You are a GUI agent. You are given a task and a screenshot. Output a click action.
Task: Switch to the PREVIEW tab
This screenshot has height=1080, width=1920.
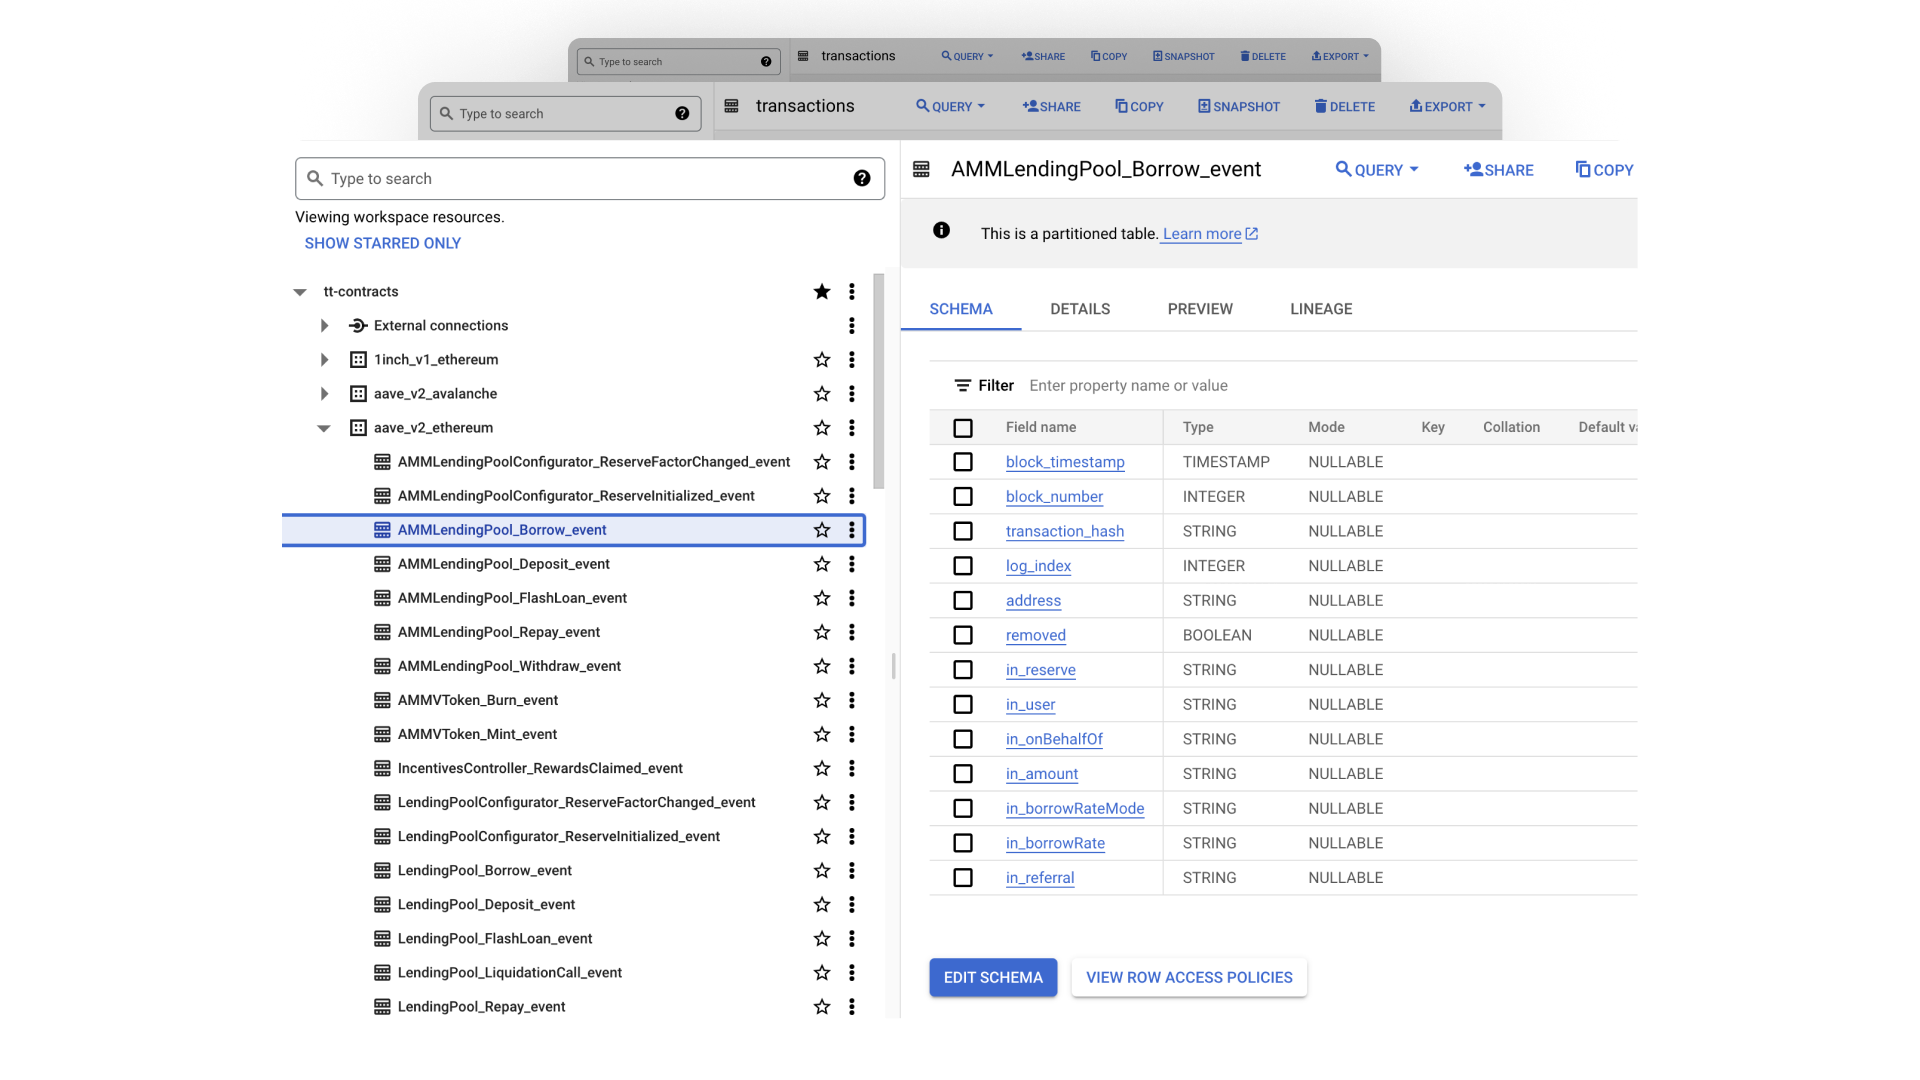(1200, 310)
